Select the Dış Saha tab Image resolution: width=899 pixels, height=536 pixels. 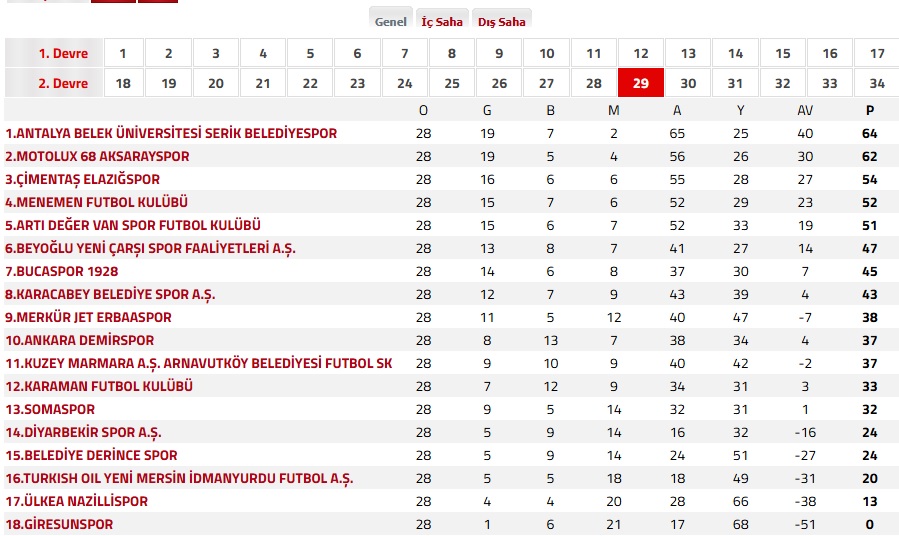(x=502, y=21)
